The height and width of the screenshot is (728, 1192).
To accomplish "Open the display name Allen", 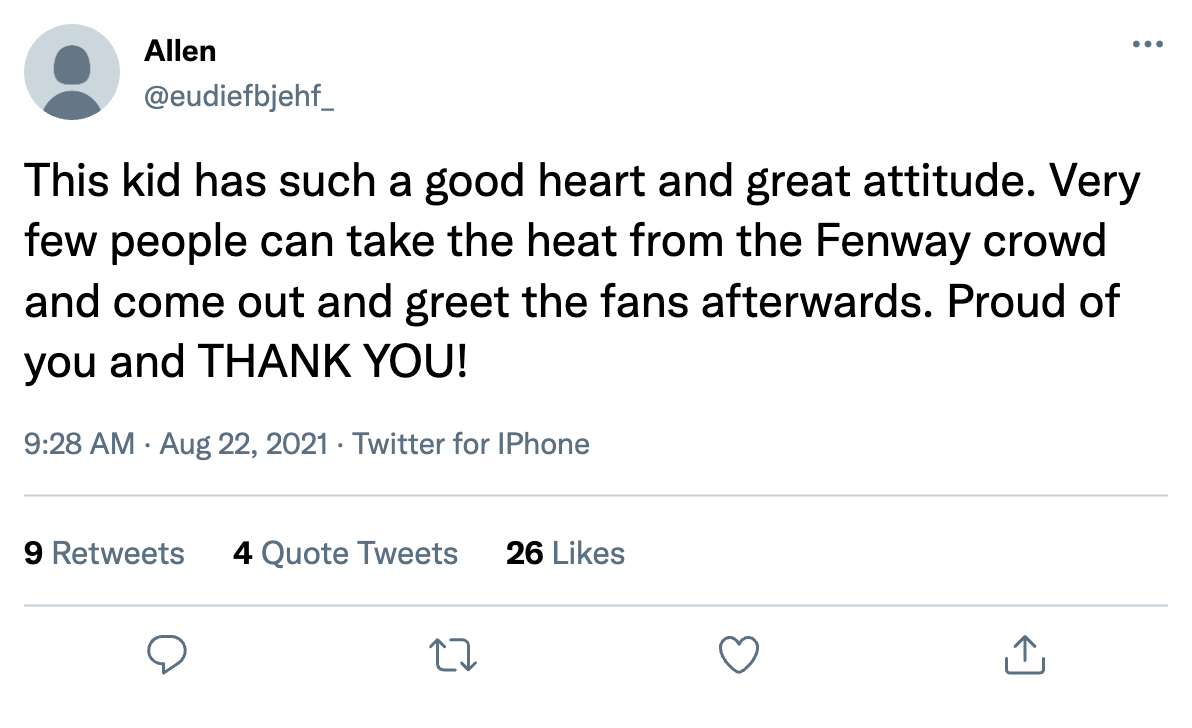I will tap(180, 50).
